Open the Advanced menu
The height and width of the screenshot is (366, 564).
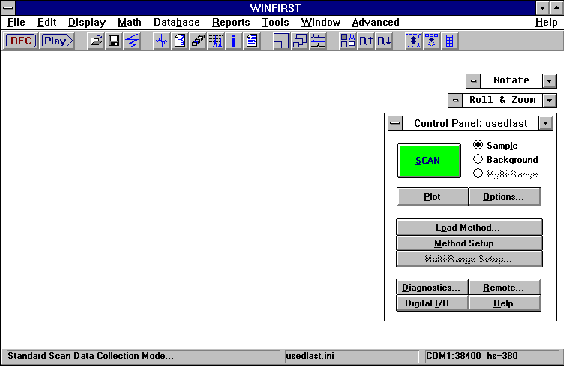pos(376,22)
